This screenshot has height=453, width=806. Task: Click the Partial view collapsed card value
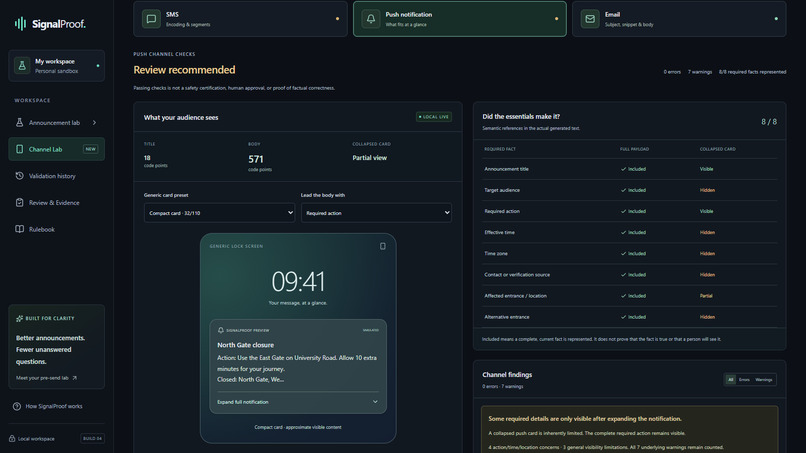370,158
